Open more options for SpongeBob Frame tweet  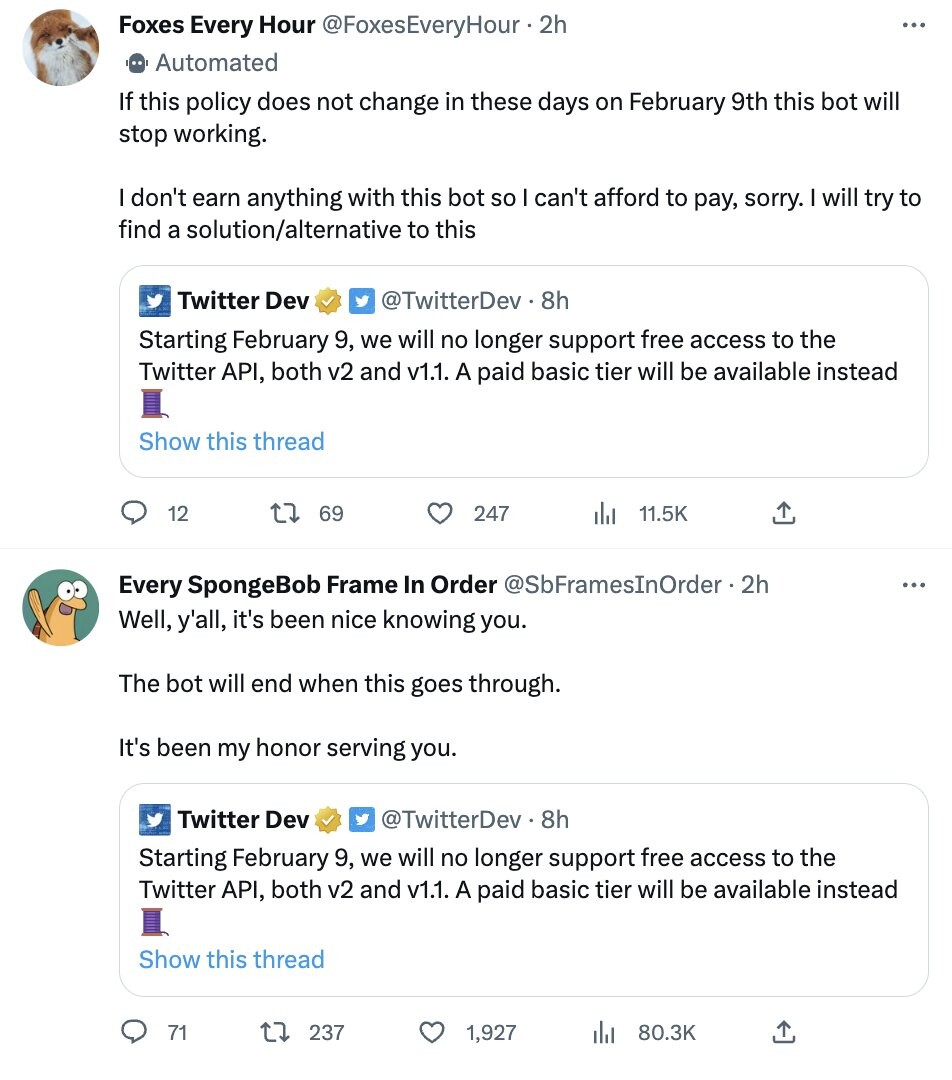coord(913,584)
